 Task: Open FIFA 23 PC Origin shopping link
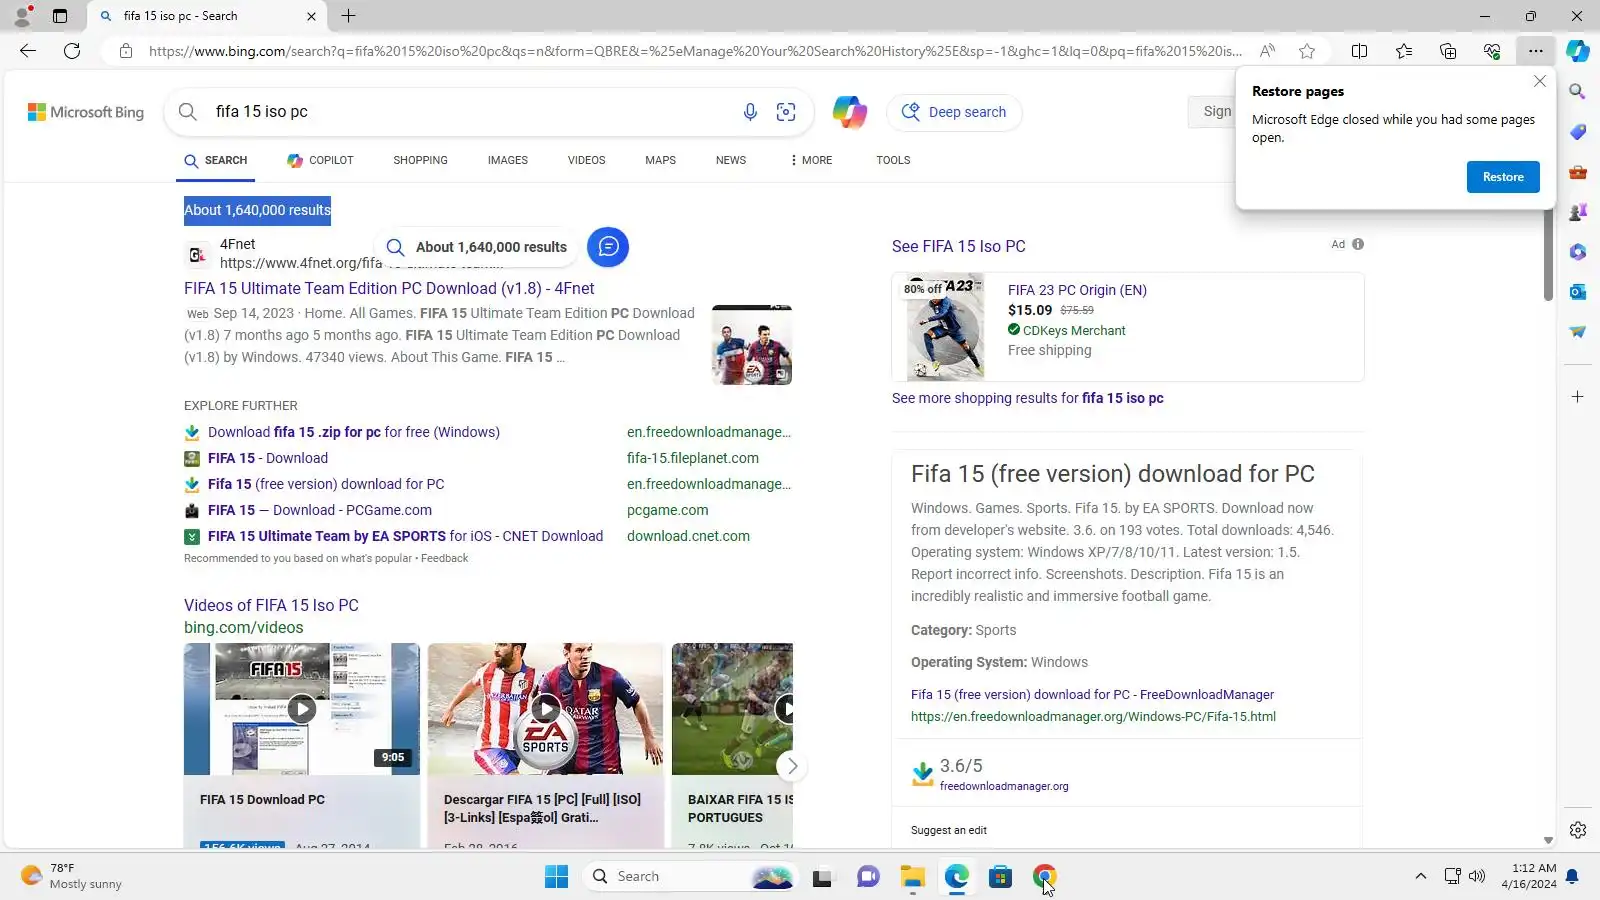[x=1077, y=290]
